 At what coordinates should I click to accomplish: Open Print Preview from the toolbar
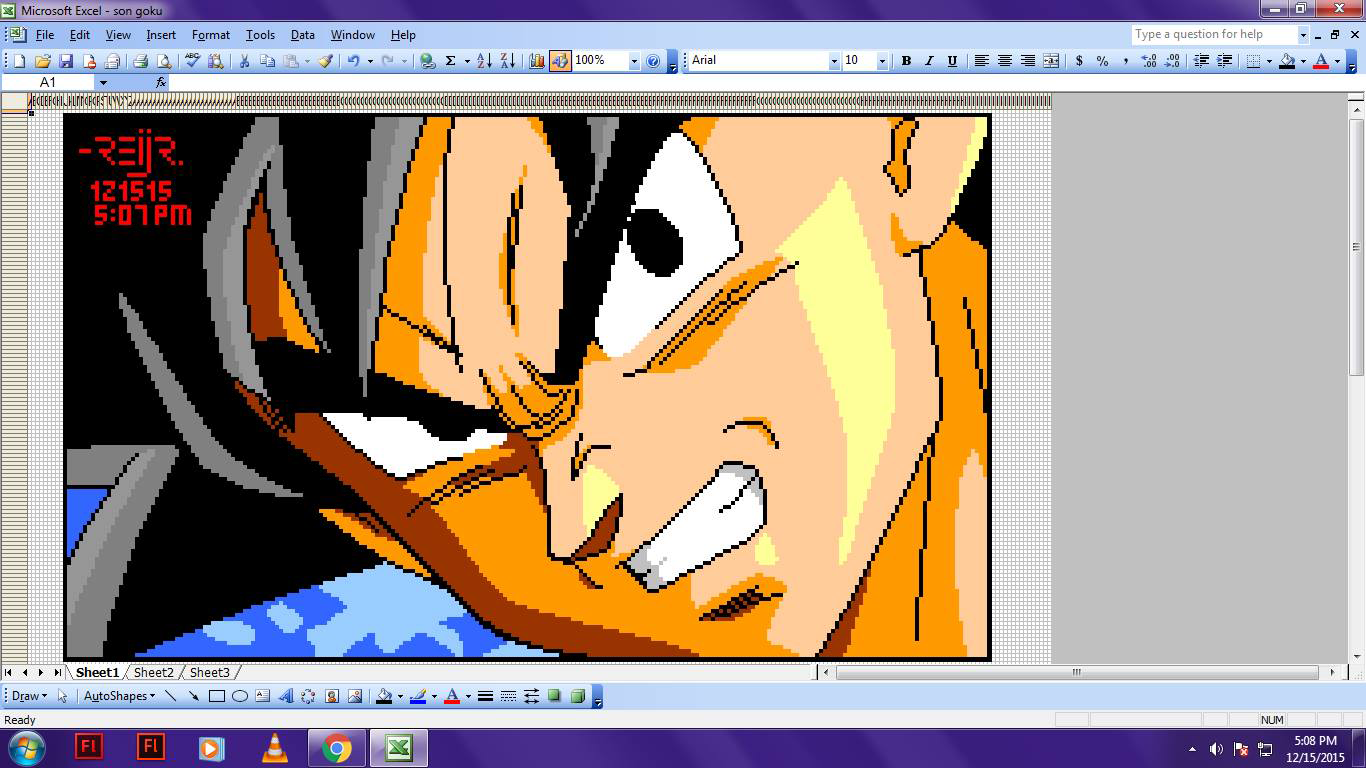(161, 61)
